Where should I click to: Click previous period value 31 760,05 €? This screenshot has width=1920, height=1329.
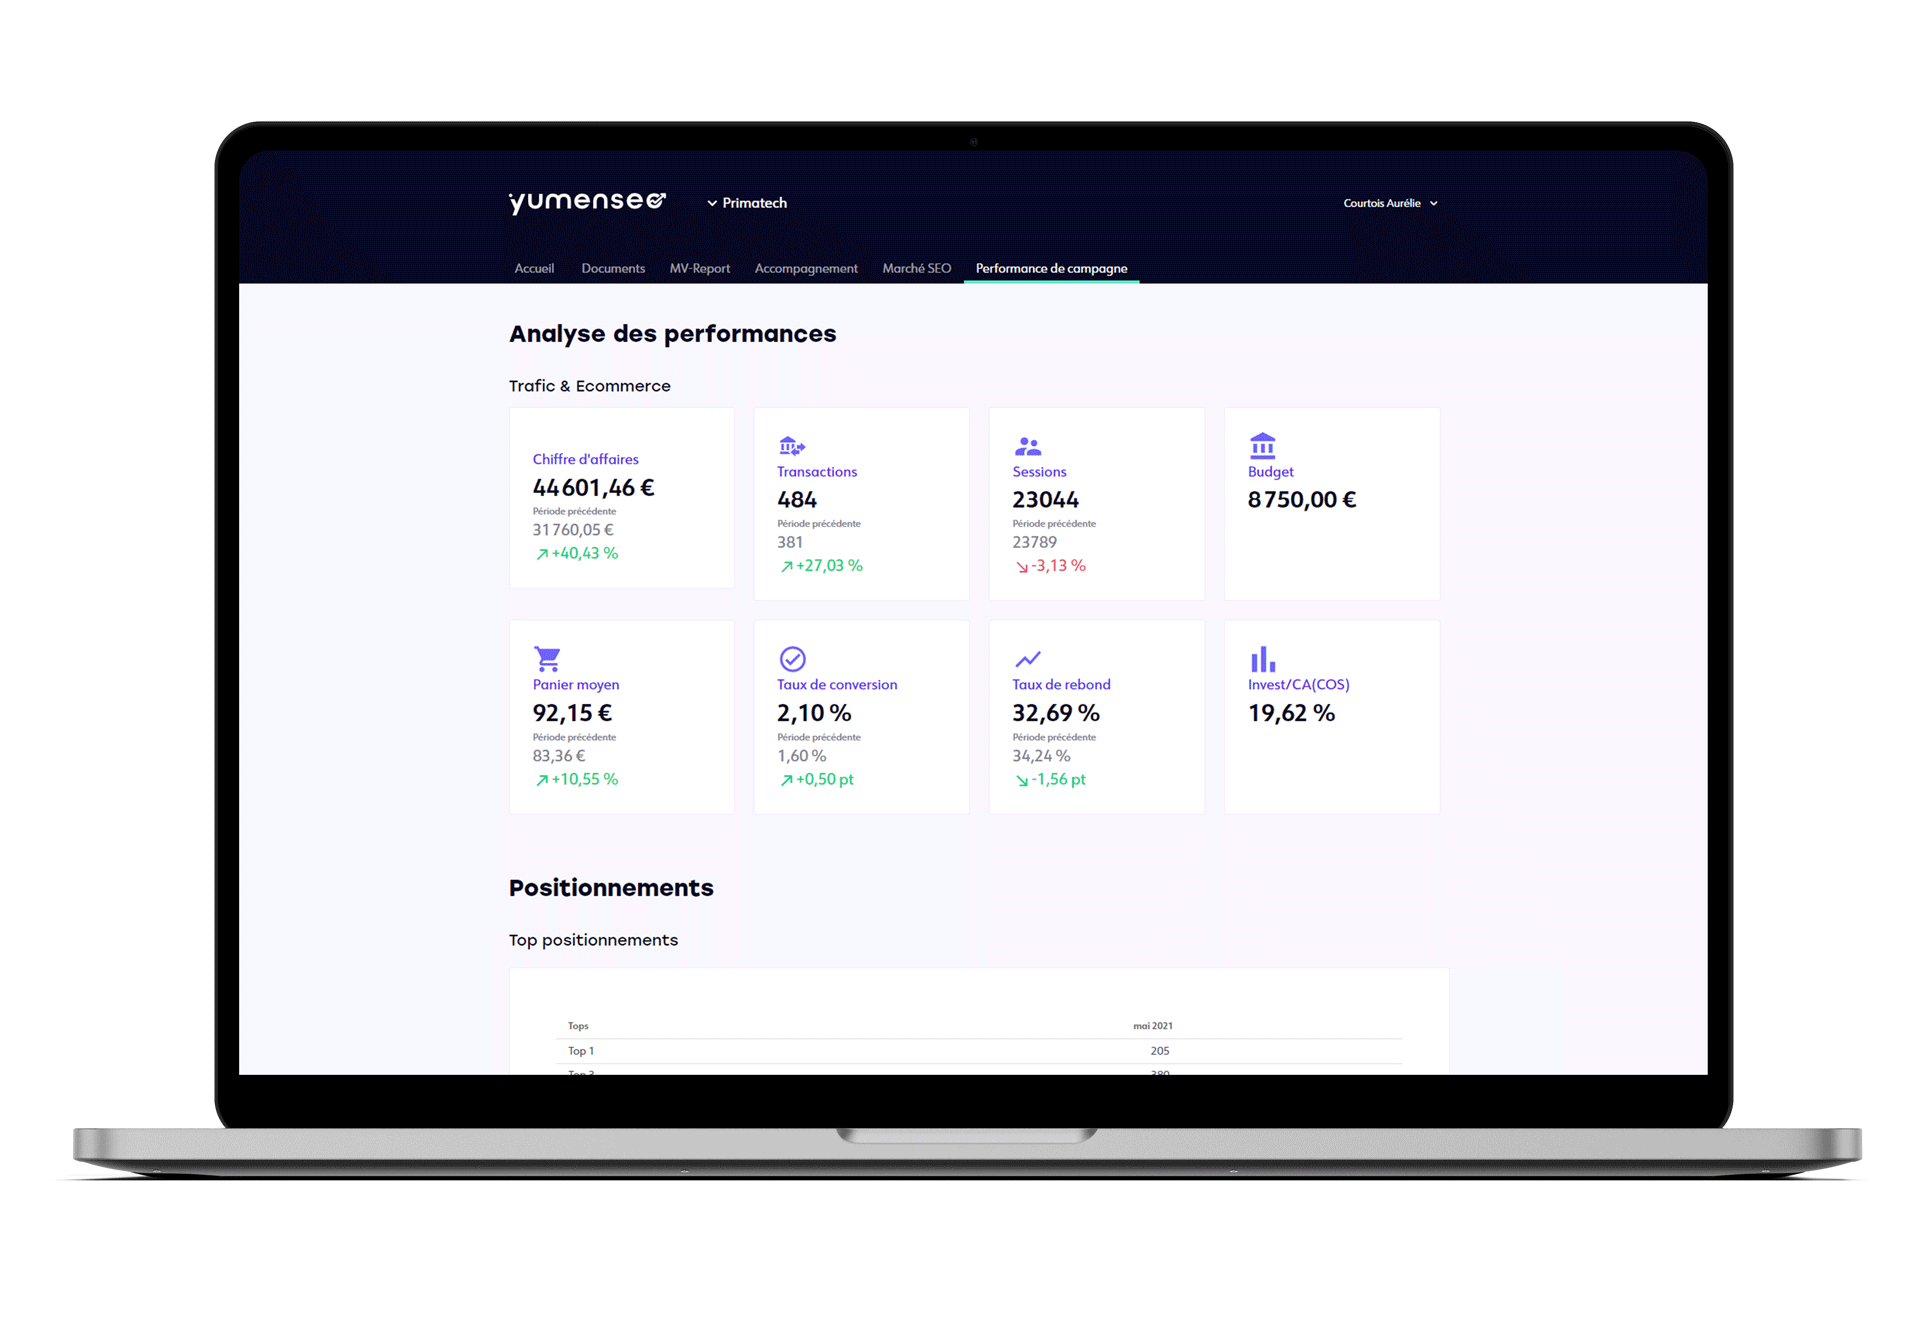573,530
